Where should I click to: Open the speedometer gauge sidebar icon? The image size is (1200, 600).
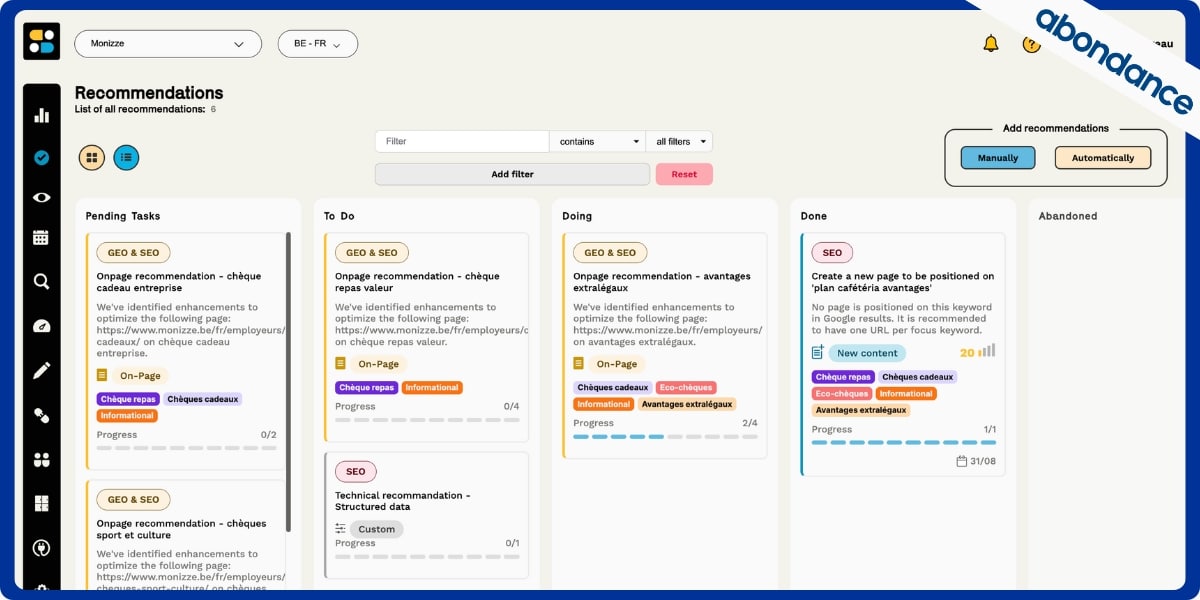tap(41, 326)
